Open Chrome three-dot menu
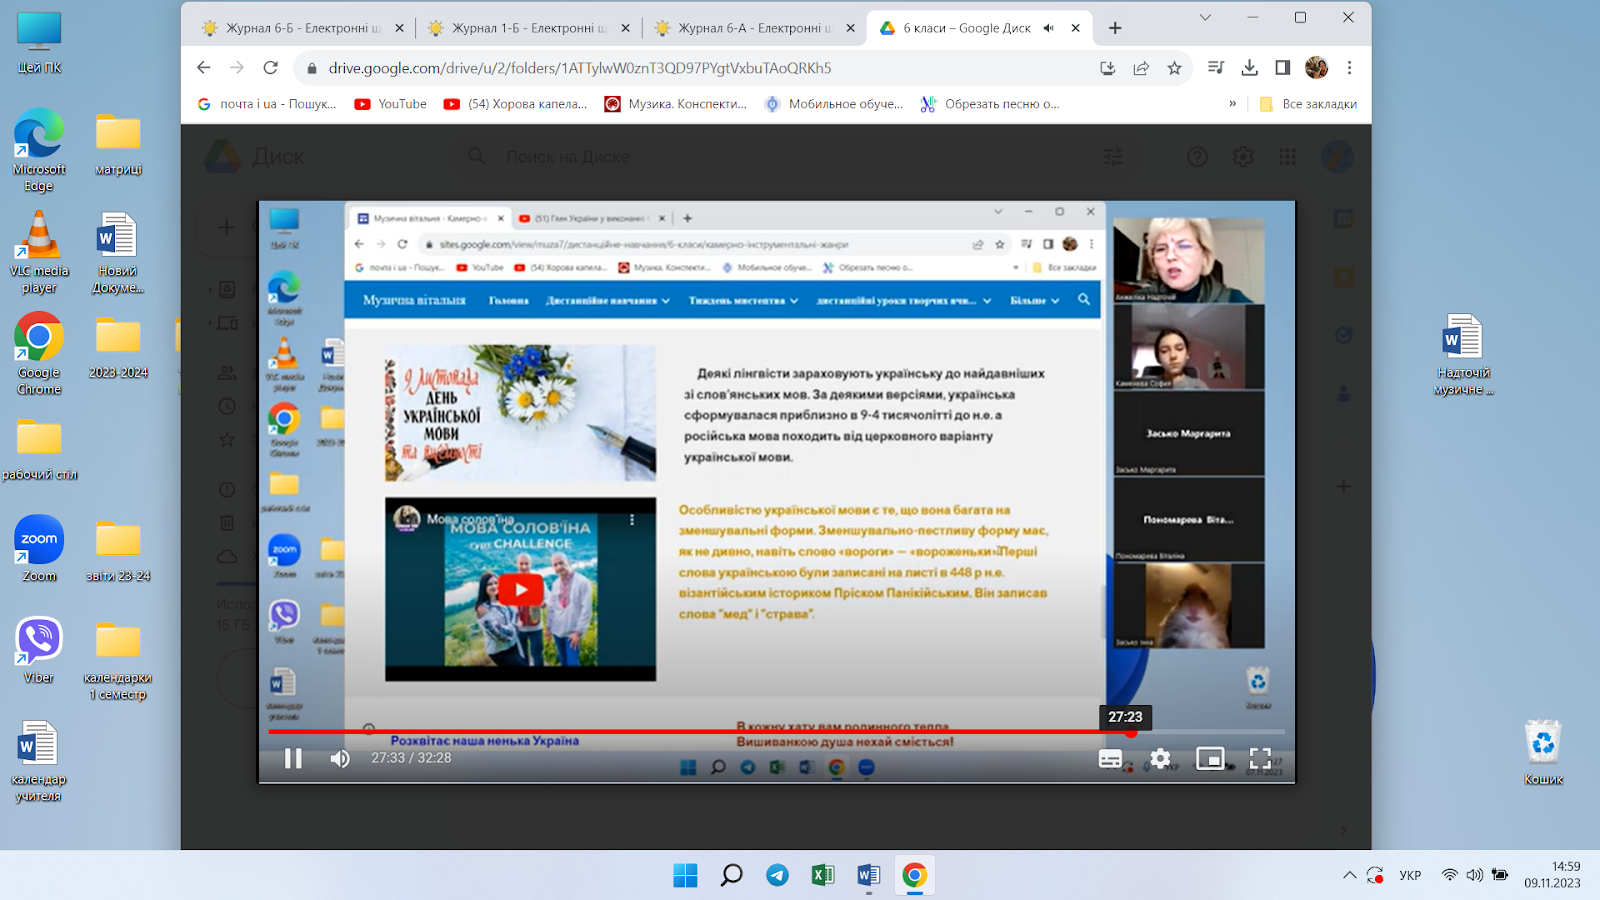 point(1349,68)
